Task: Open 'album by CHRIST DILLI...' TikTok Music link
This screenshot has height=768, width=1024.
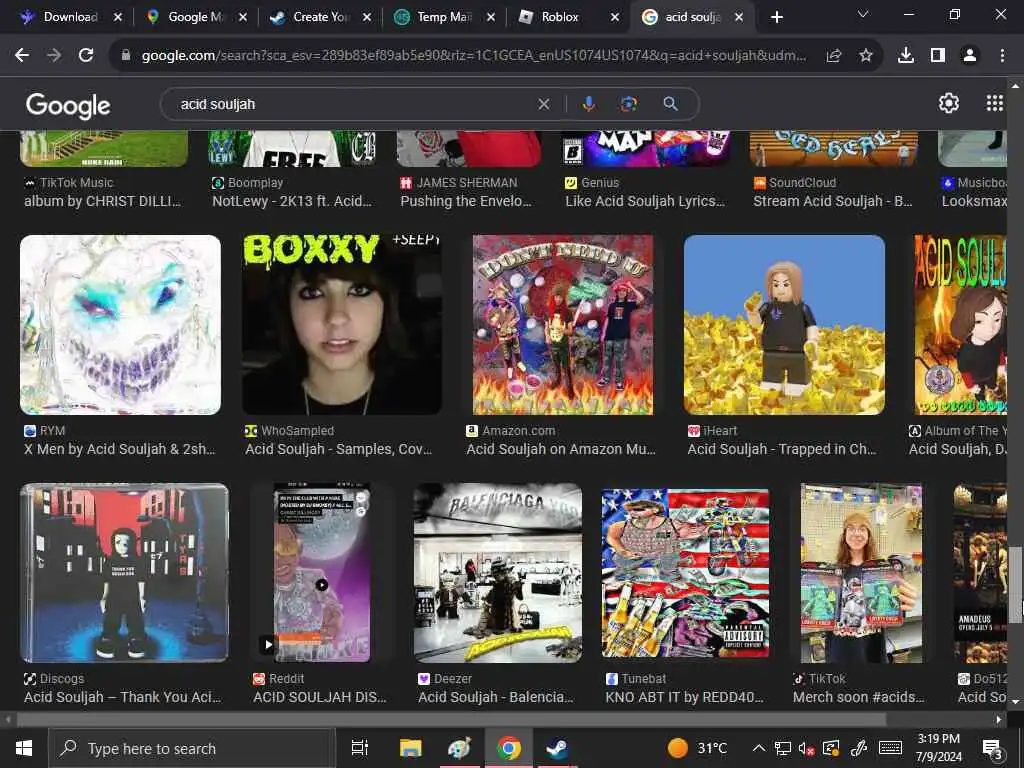Action: click(x=103, y=201)
